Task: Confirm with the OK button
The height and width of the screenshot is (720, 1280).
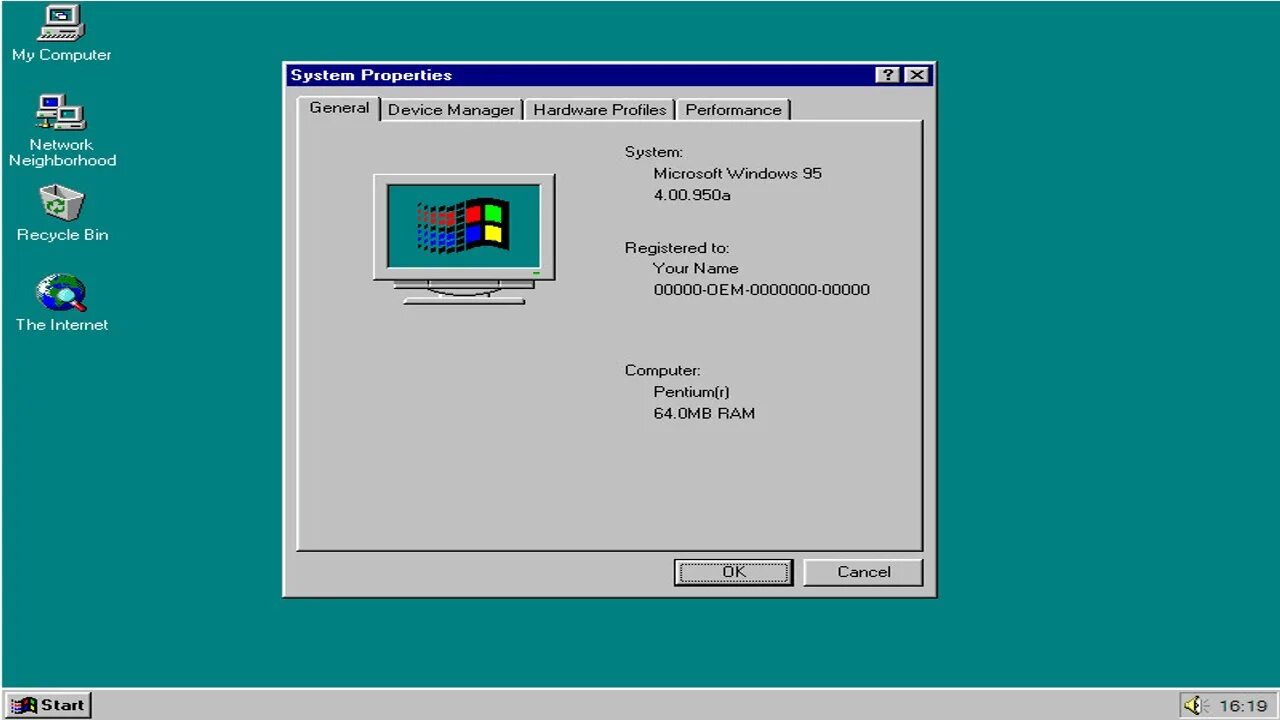Action: (733, 572)
